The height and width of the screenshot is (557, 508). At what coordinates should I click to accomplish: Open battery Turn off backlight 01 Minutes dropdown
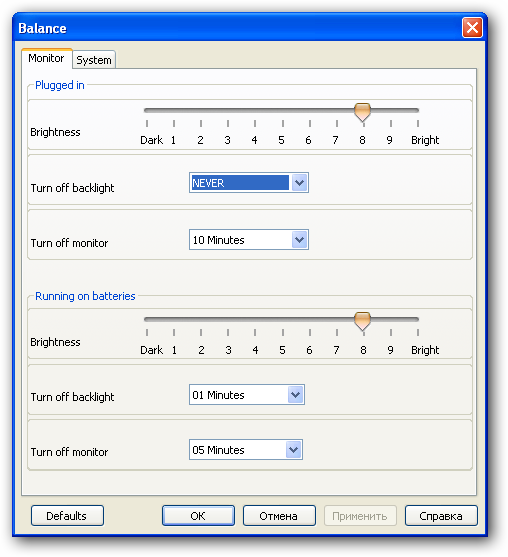click(247, 395)
